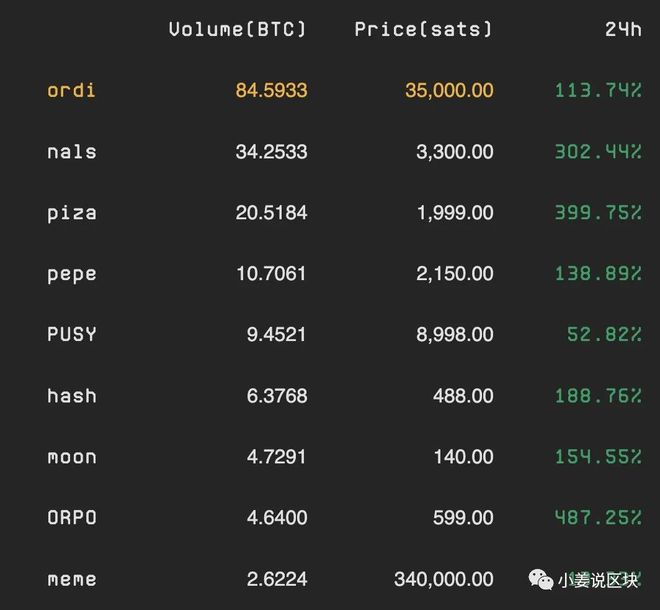The height and width of the screenshot is (610, 660).
Task: Select the pepe token name
Action: pos(72,274)
